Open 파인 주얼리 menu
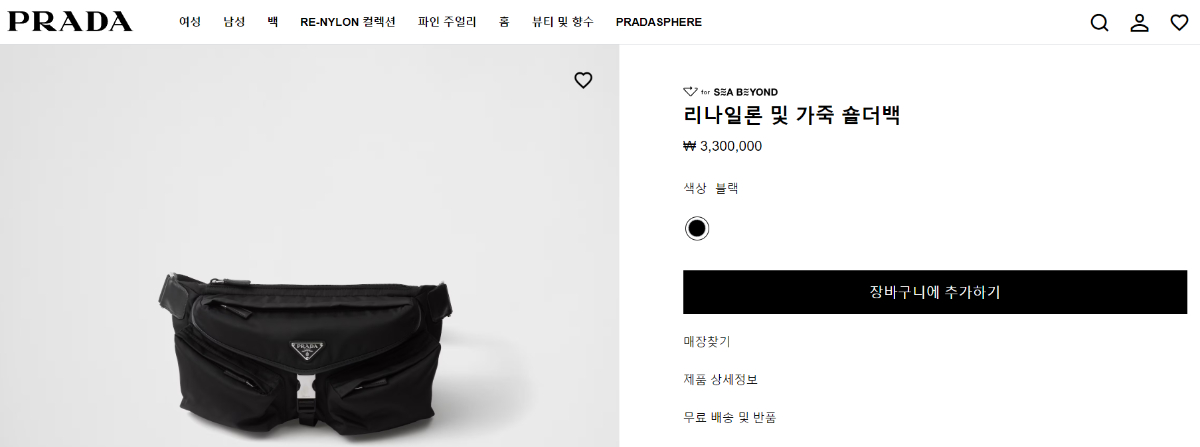Viewport: 1200px width, 447px height. (x=447, y=22)
